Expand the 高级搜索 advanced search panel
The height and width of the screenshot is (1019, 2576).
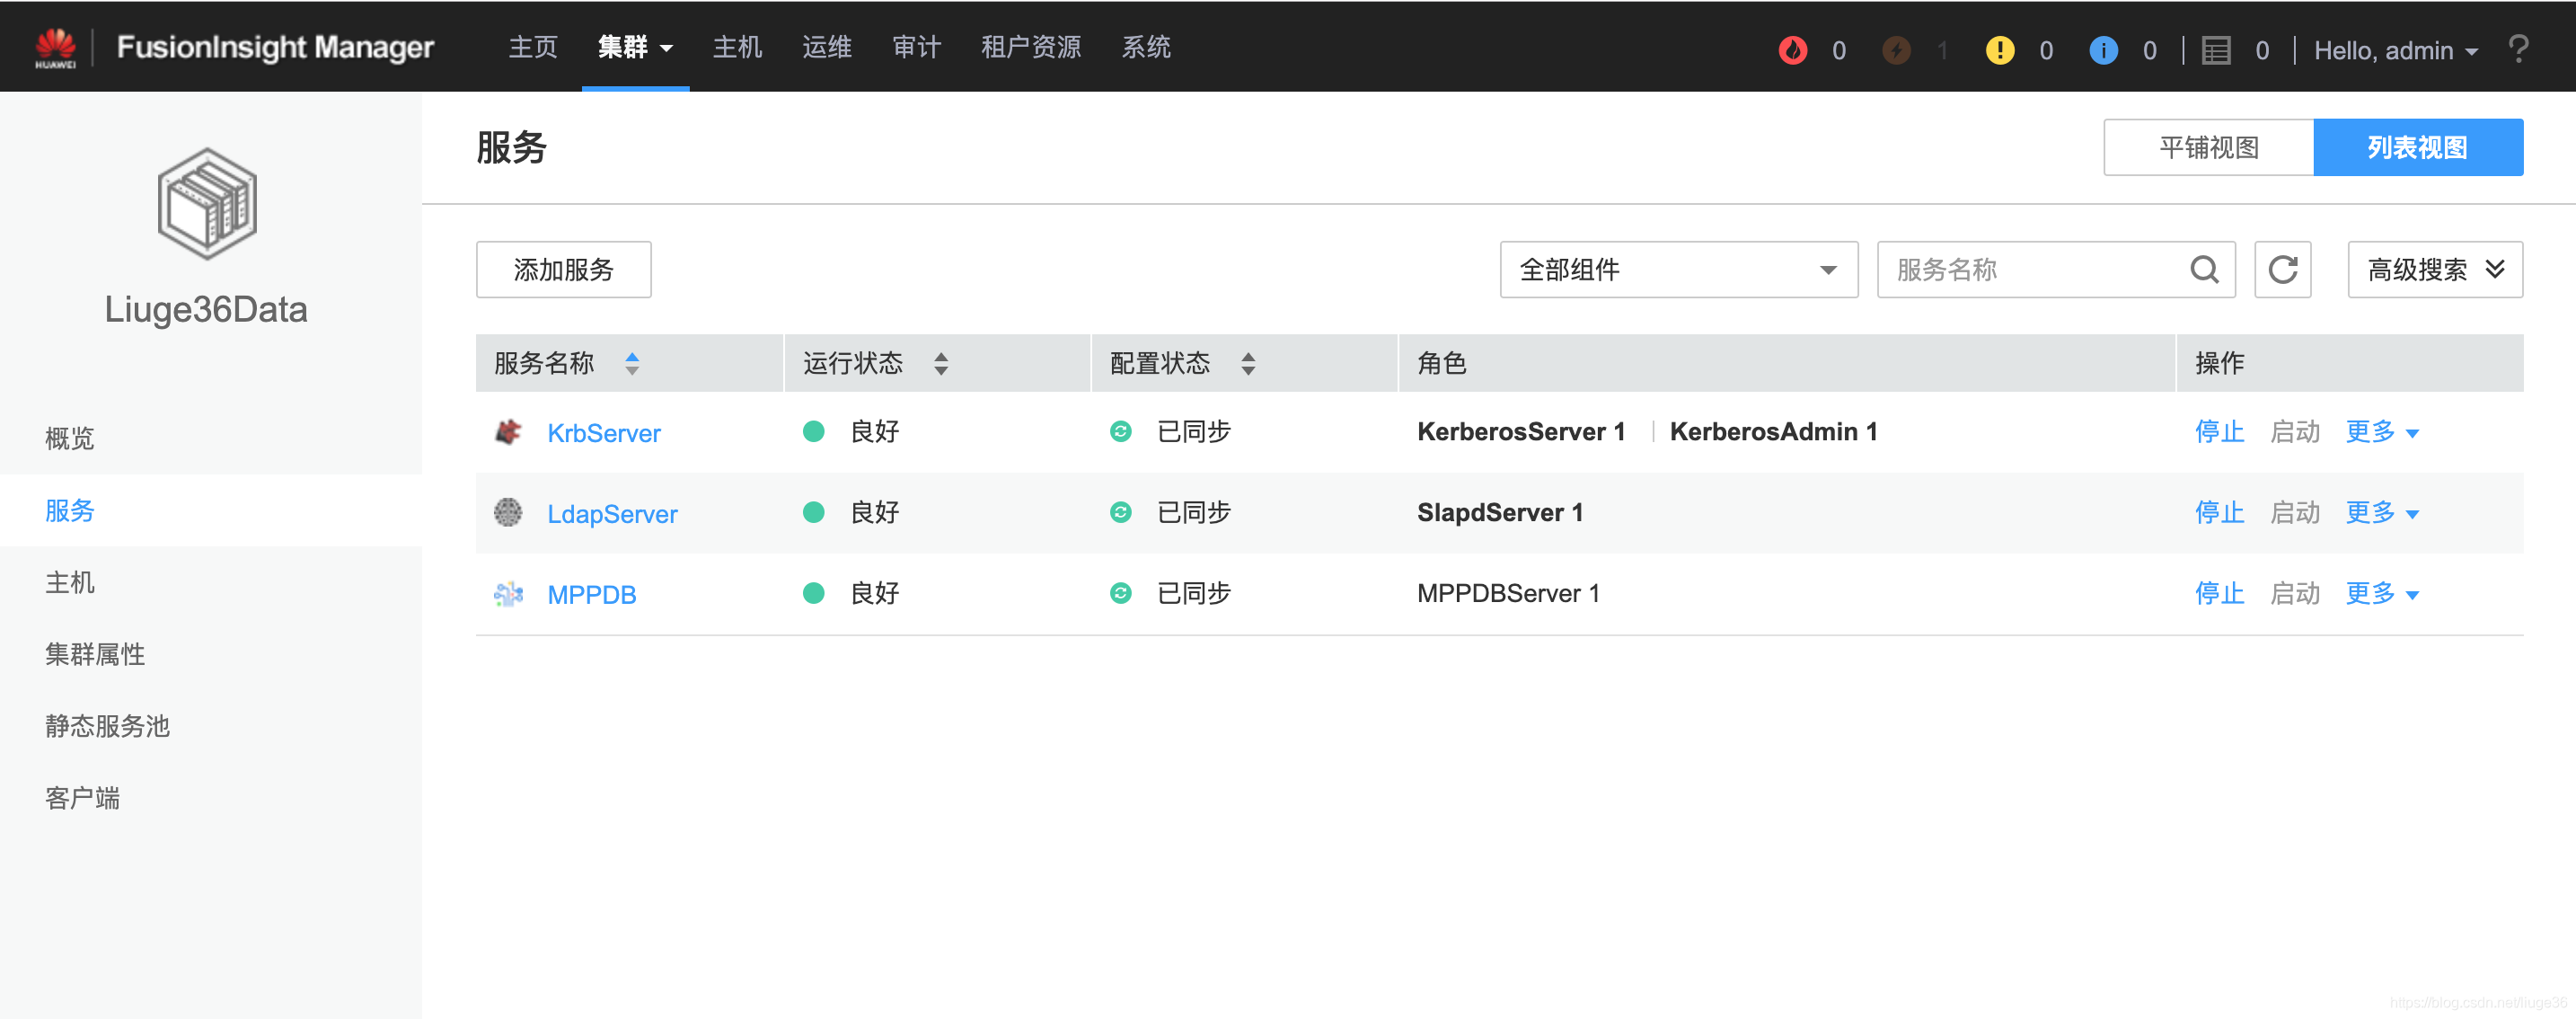[2434, 269]
